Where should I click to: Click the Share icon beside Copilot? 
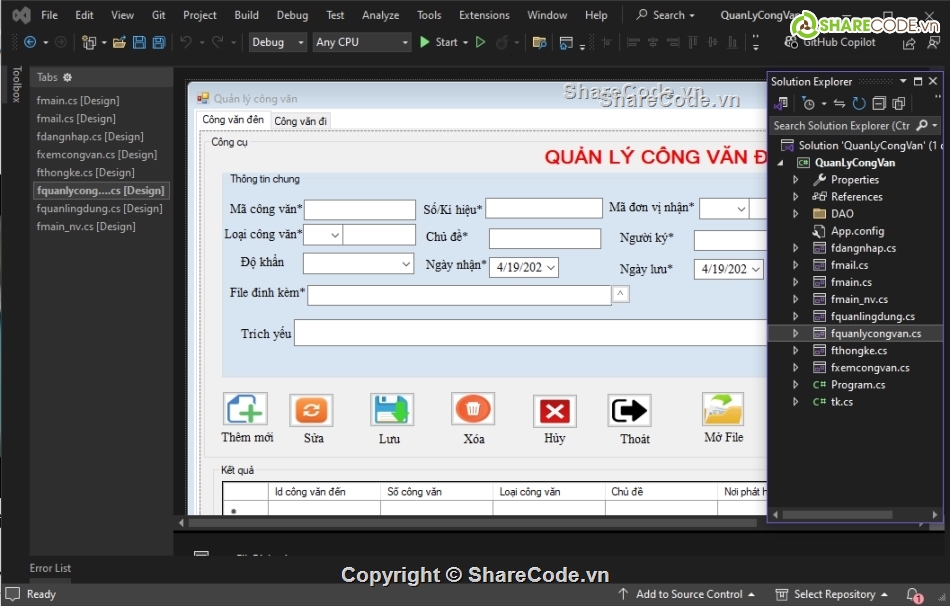(x=909, y=43)
